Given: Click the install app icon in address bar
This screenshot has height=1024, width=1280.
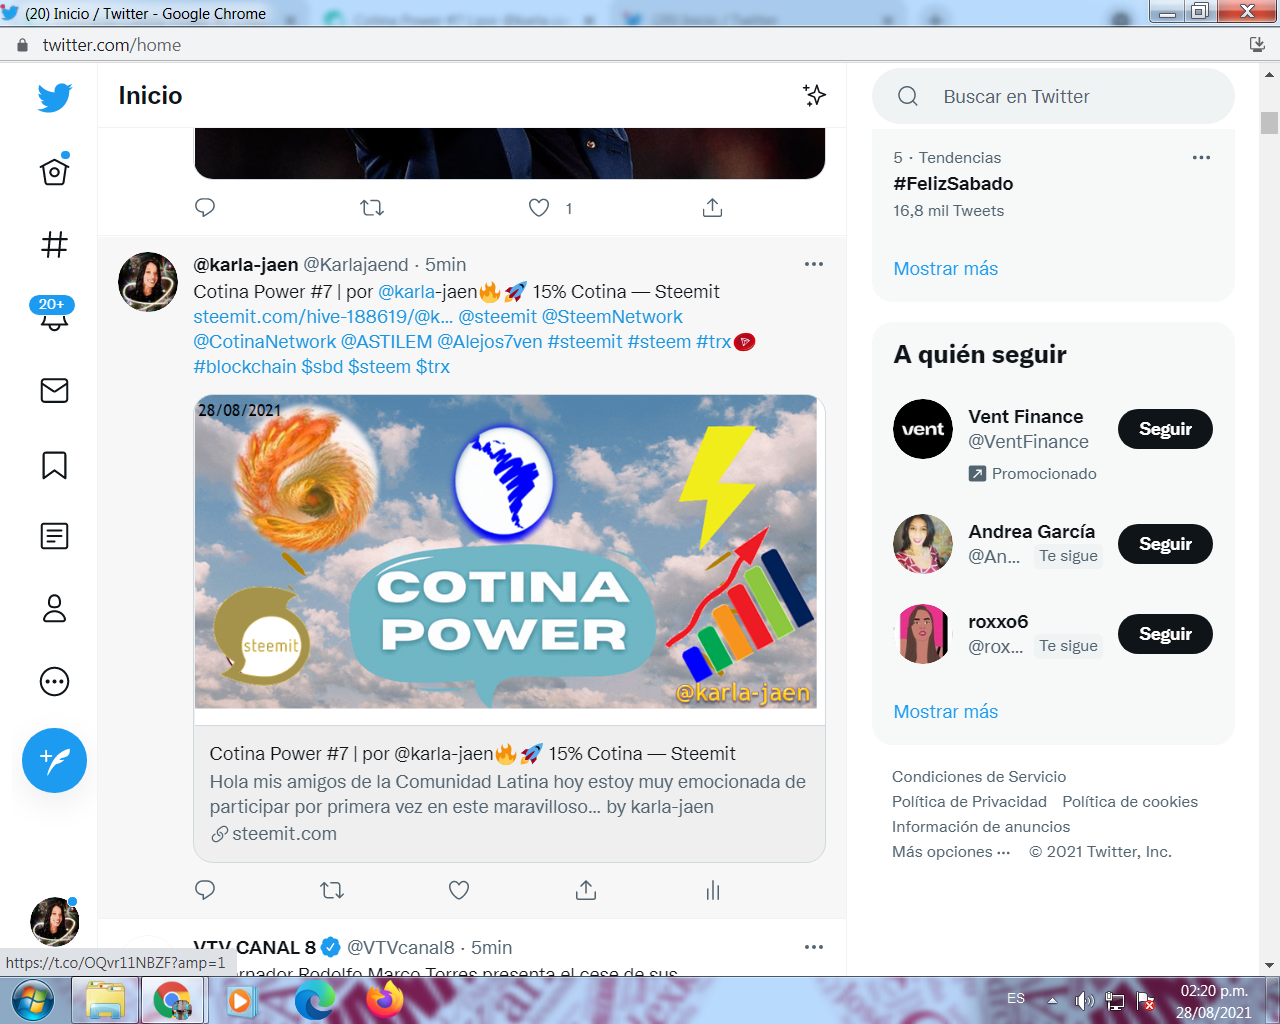Looking at the screenshot, I should (x=1257, y=45).
